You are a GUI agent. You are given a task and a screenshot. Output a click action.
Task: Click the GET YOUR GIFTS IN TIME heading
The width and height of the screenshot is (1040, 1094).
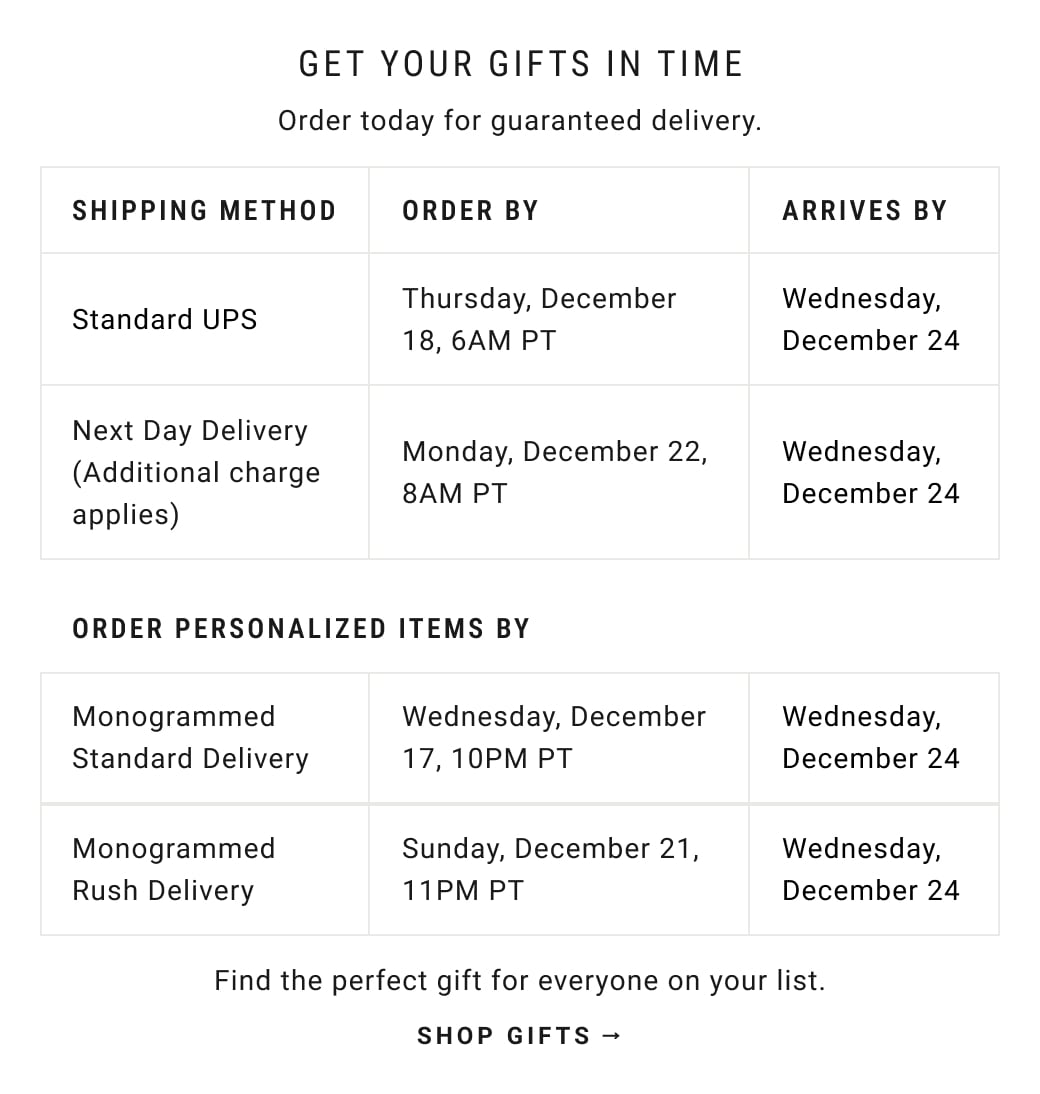(x=520, y=65)
